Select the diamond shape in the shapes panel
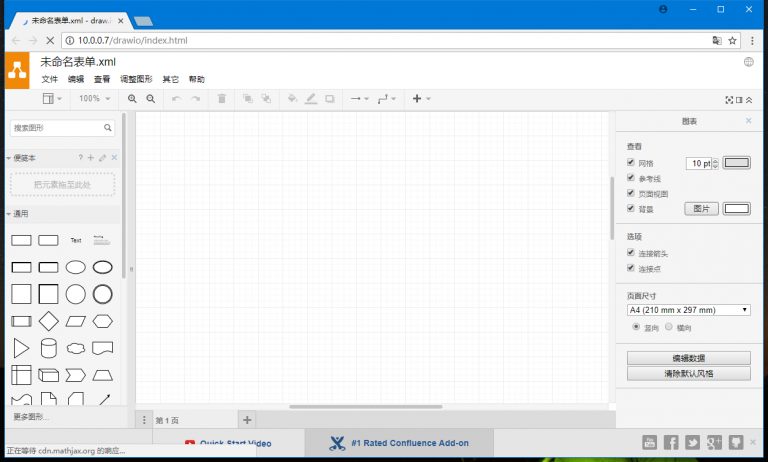The width and height of the screenshot is (768, 462). (48, 321)
